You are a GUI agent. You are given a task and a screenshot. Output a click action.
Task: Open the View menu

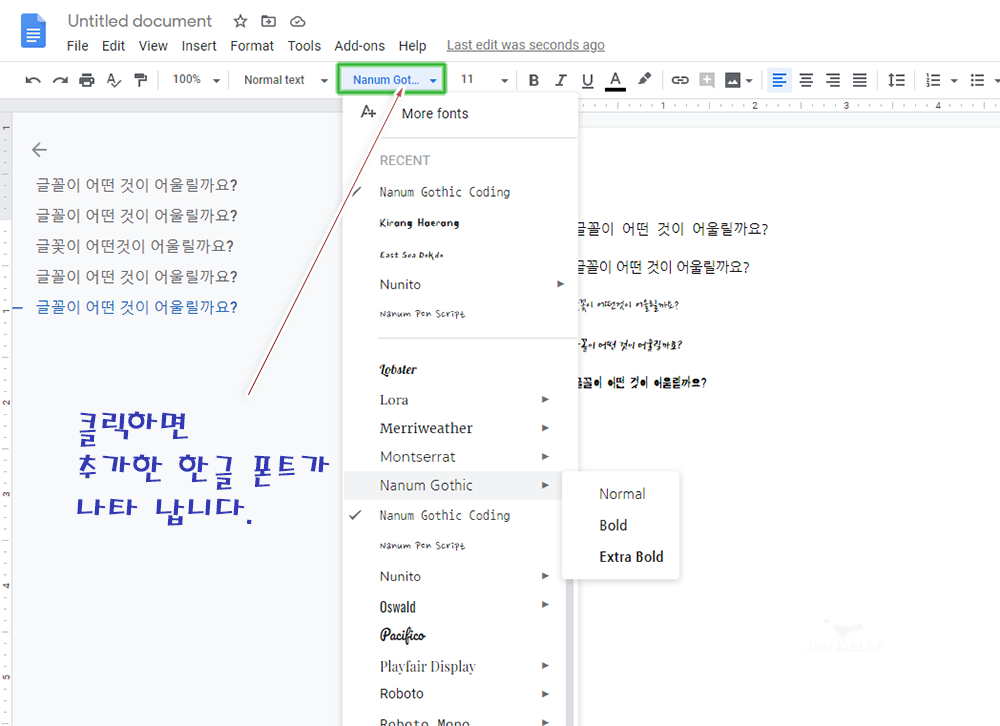point(153,46)
